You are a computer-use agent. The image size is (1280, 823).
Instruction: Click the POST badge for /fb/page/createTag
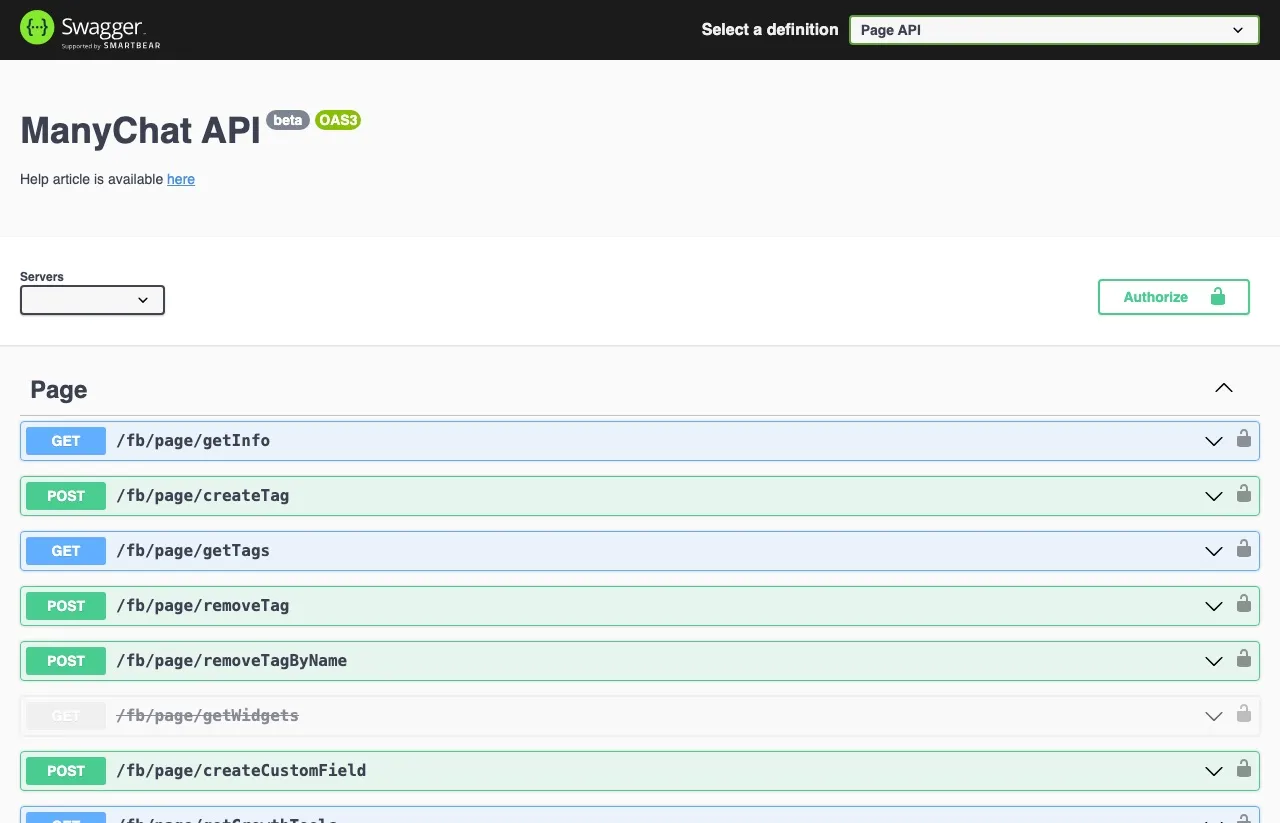(x=66, y=496)
